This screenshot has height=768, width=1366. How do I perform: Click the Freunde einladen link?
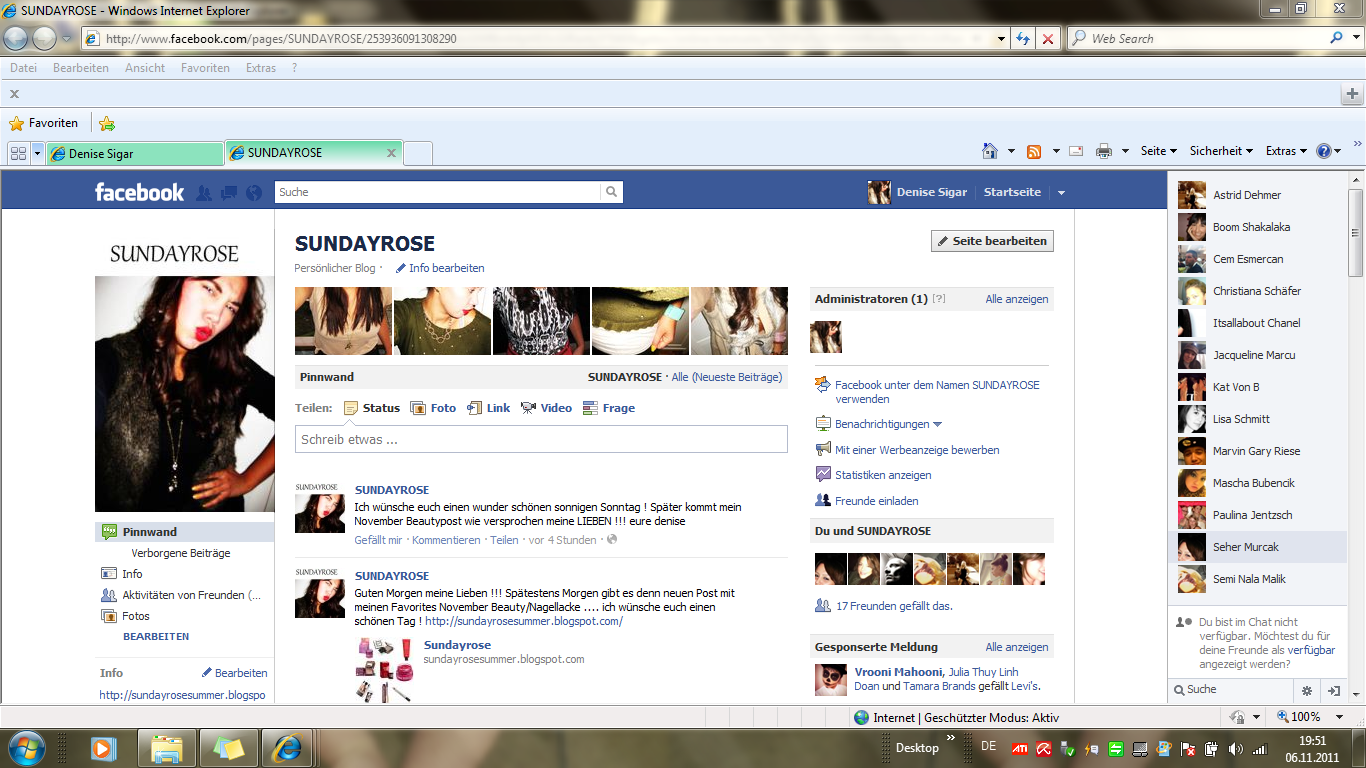pyautogui.click(x=876, y=501)
